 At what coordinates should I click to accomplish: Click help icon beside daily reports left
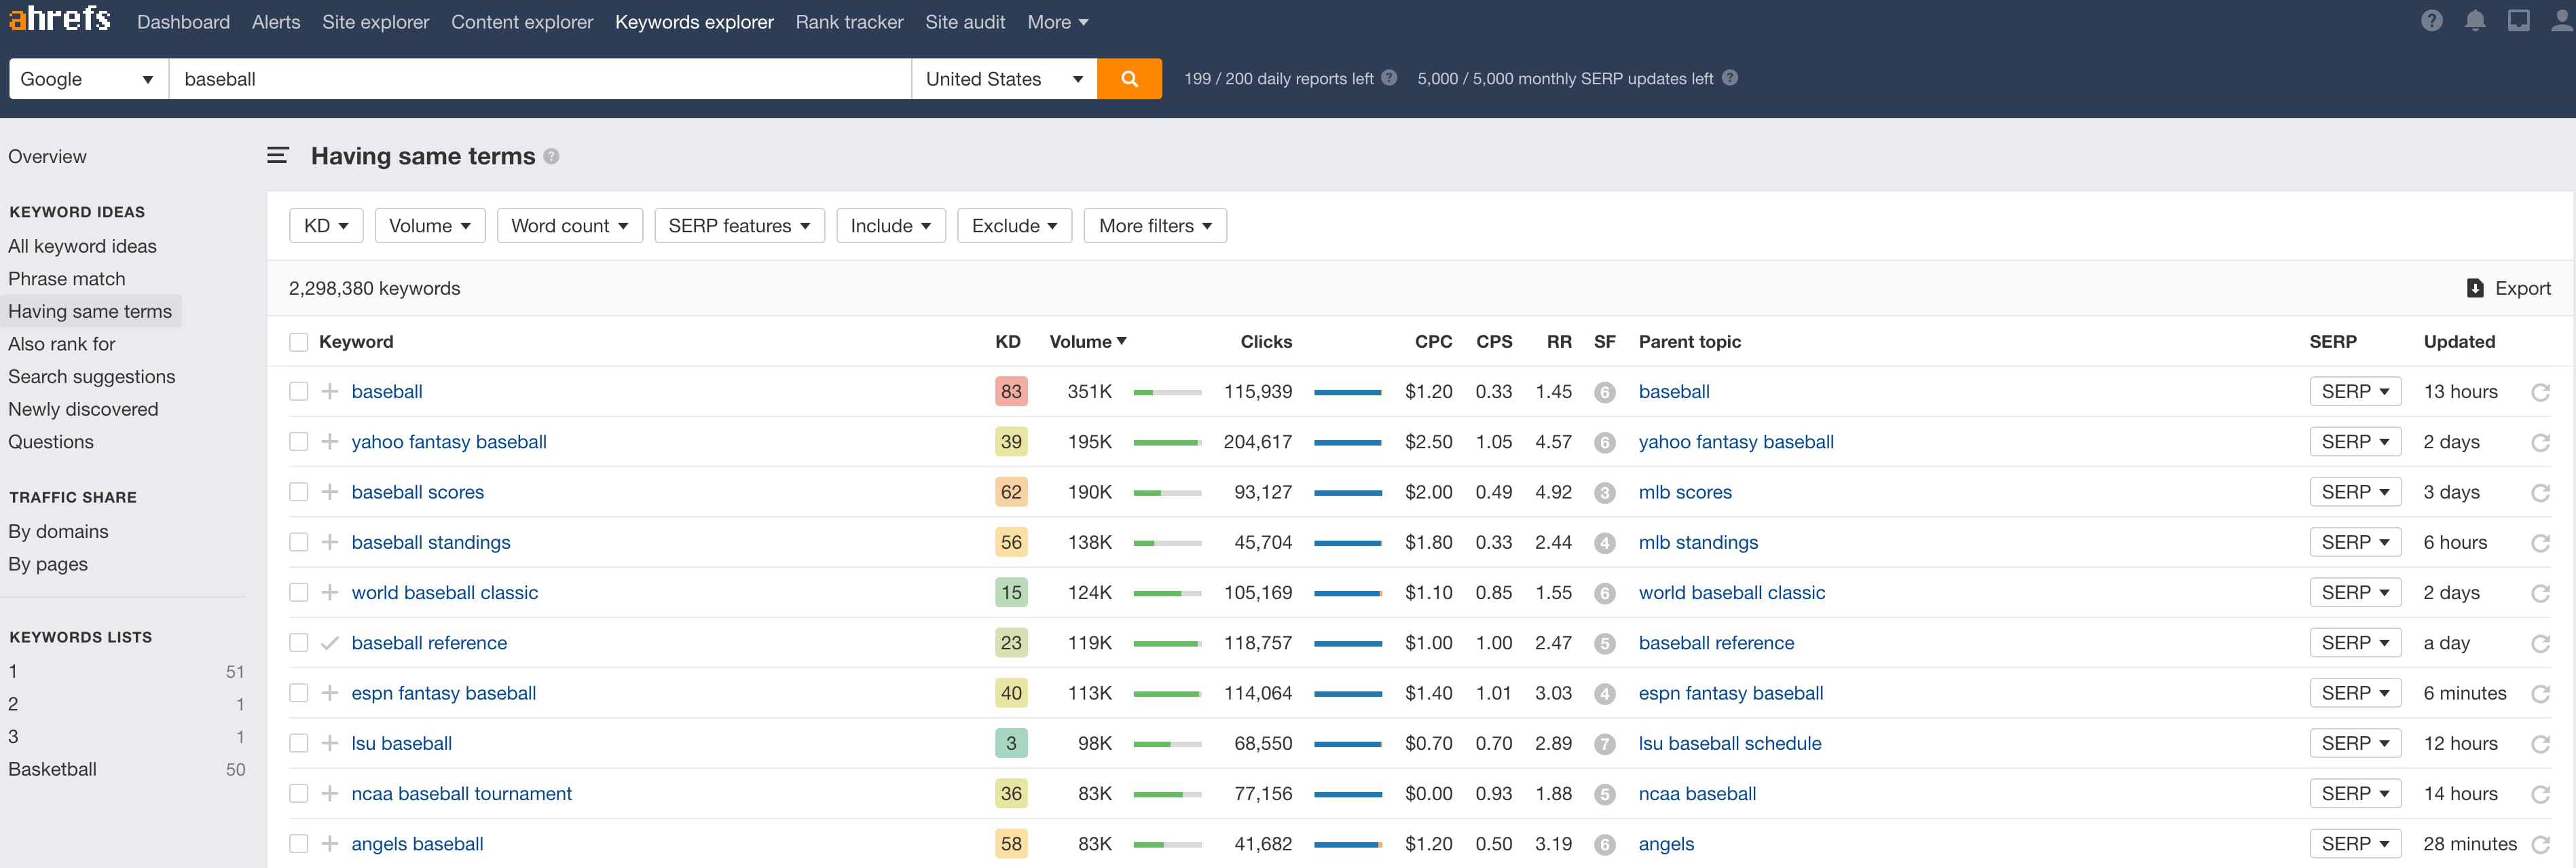(x=1389, y=78)
